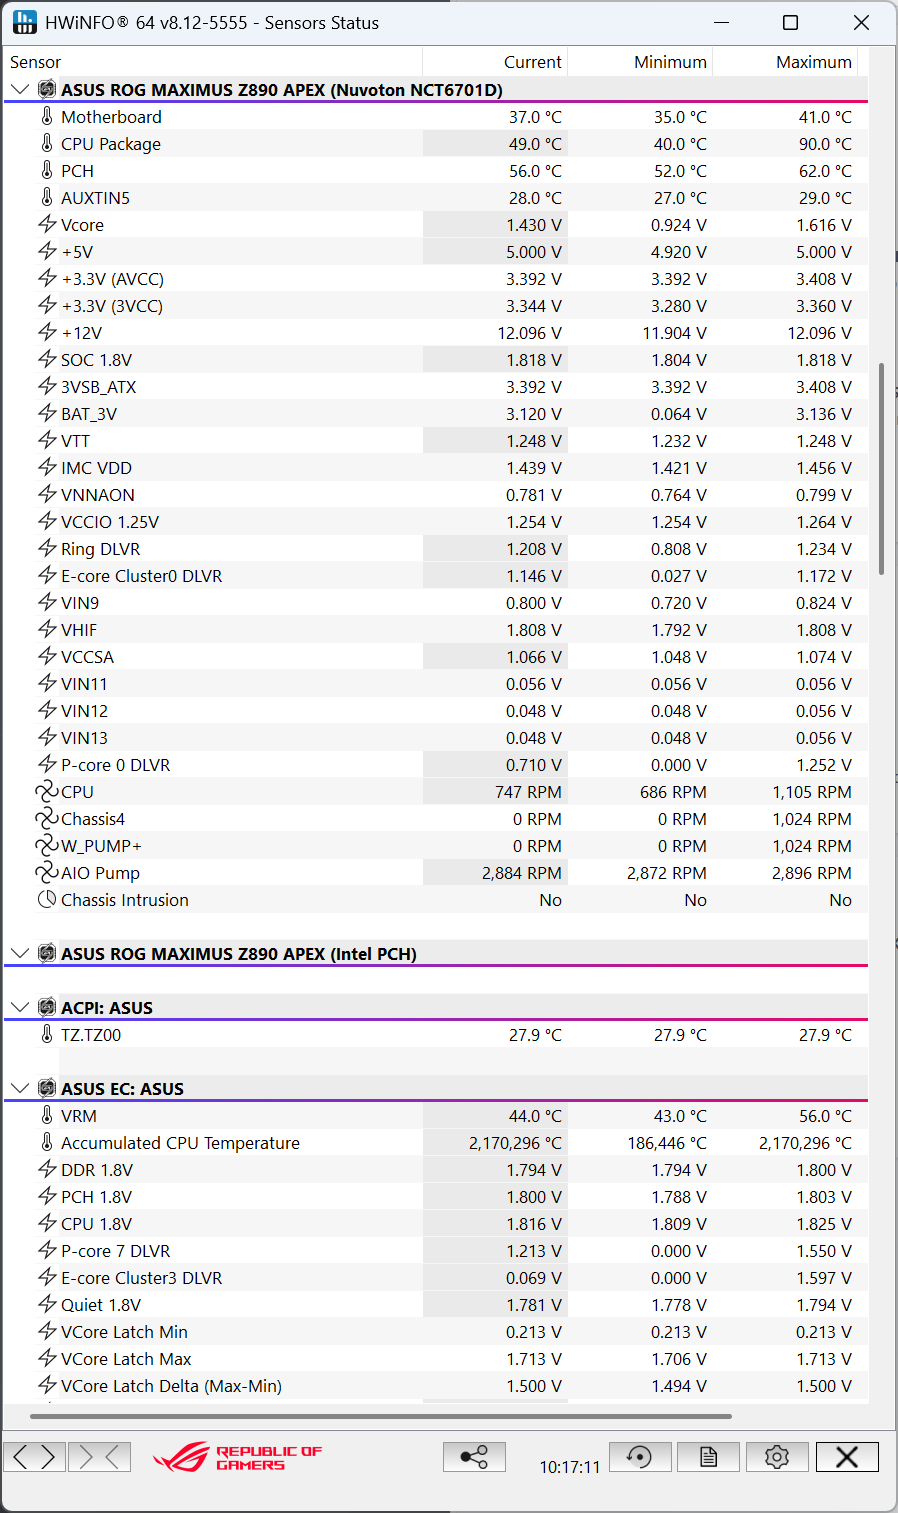Click the Chassis Intrusion clock icon
898x1513 pixels.
47,900
